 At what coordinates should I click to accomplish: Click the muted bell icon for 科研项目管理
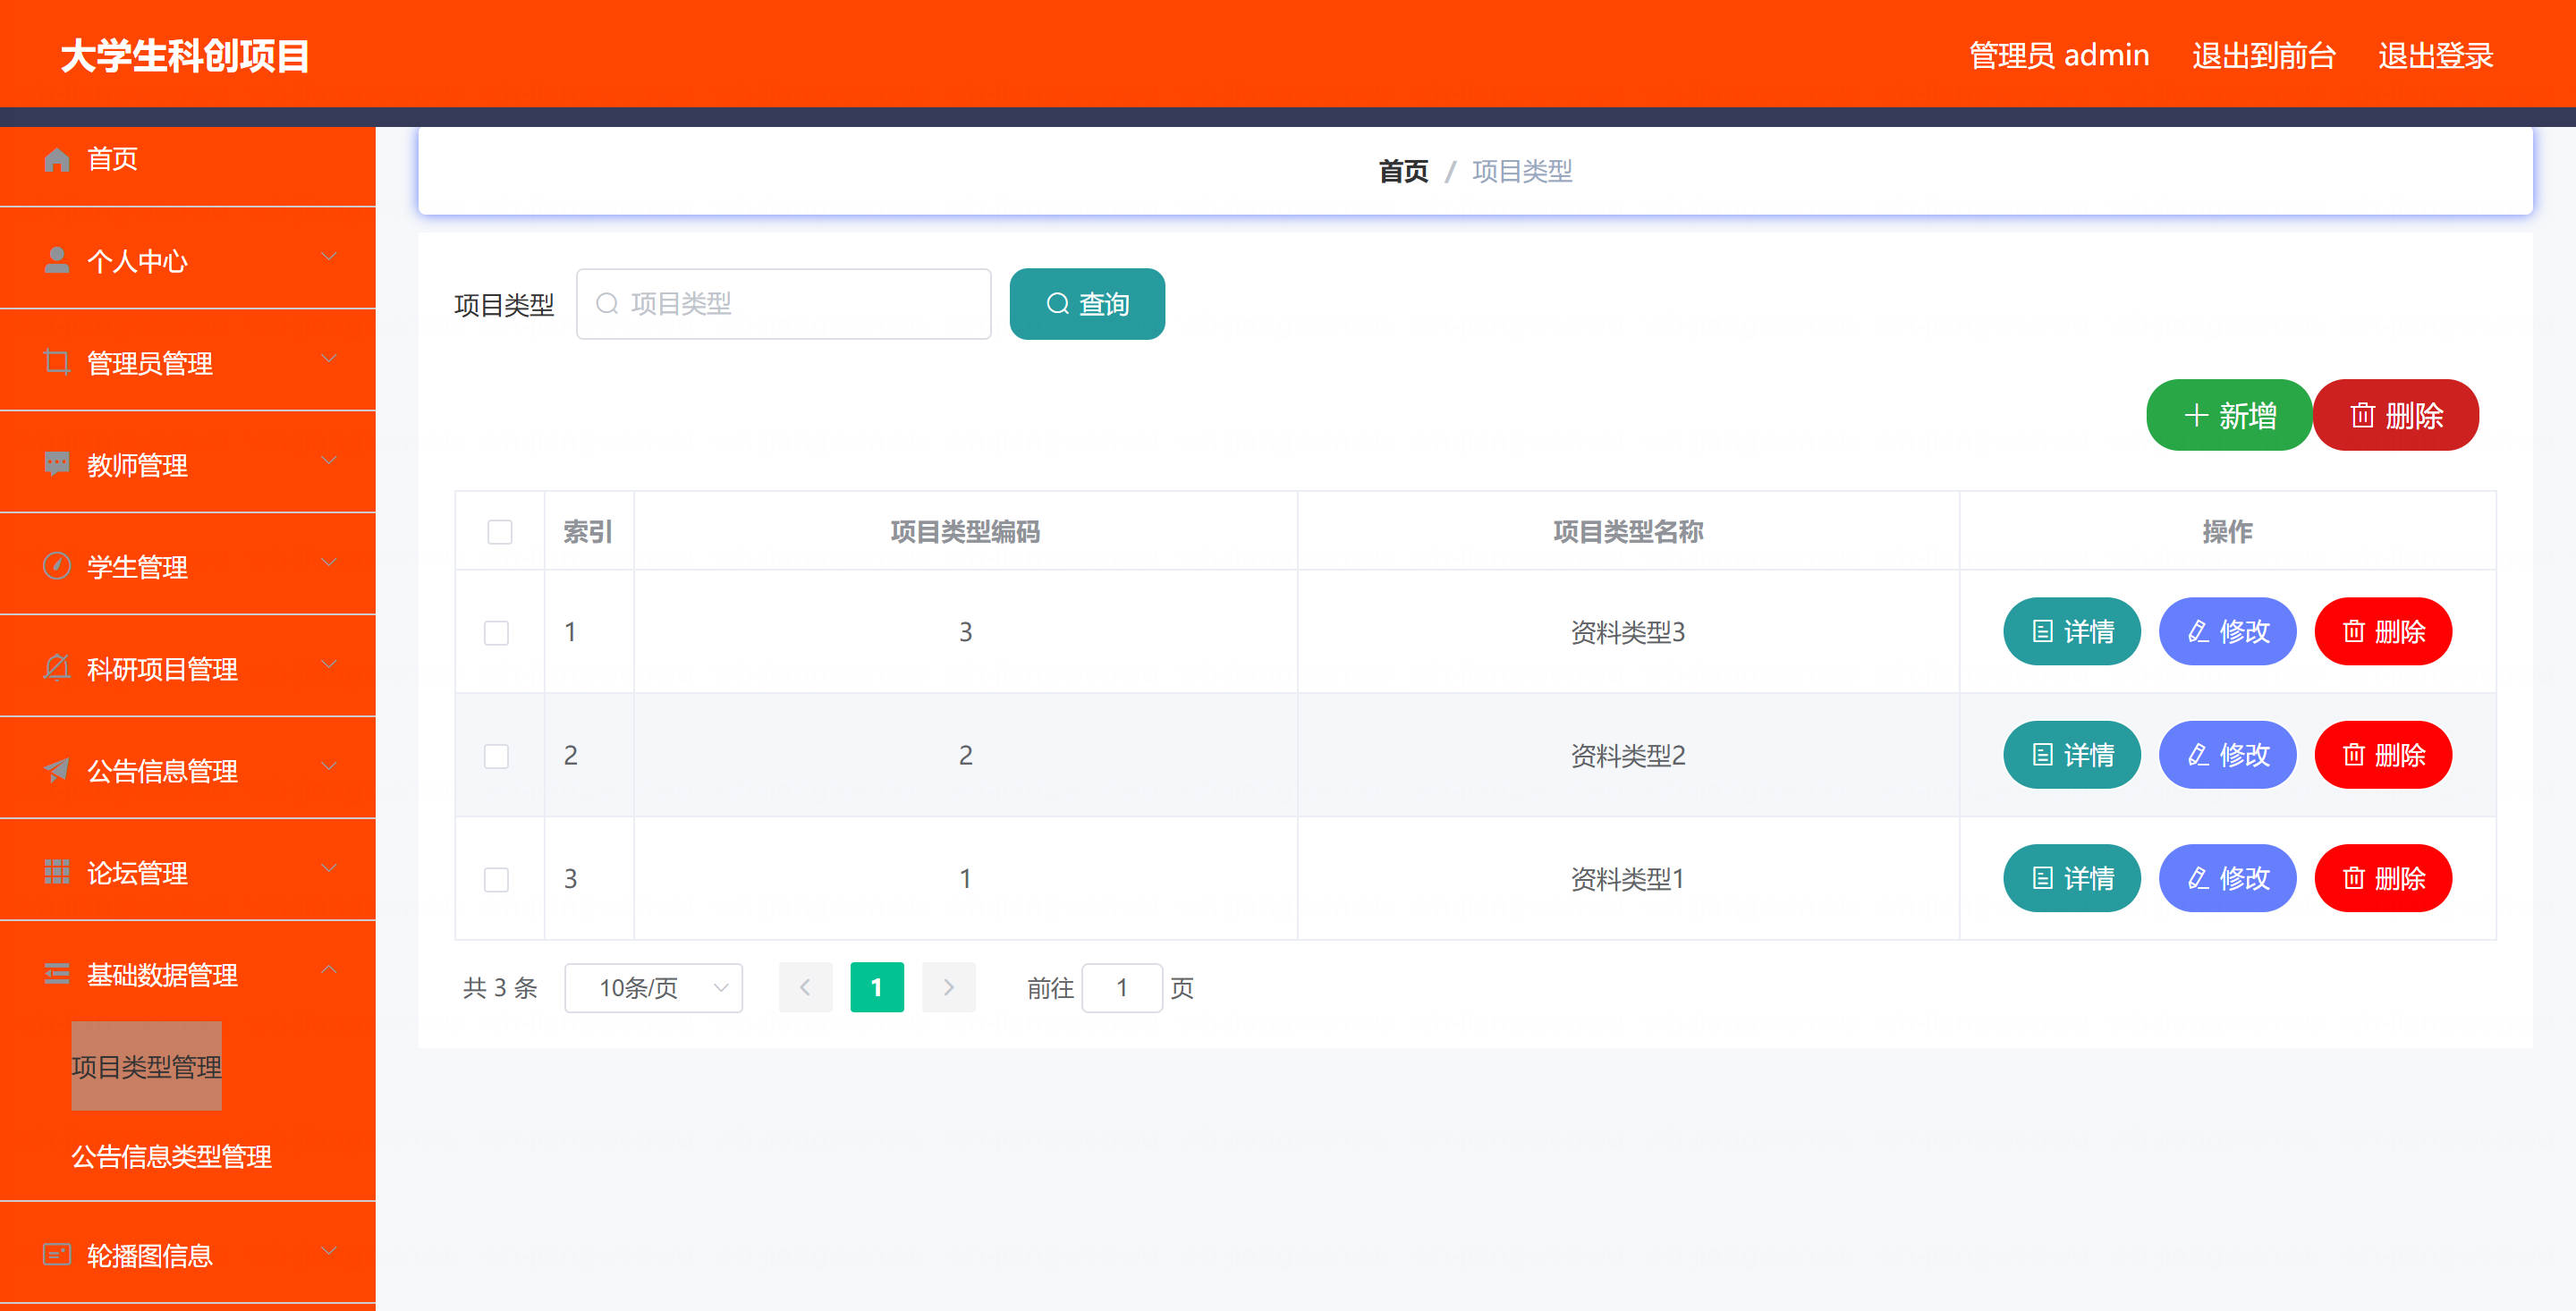pos(57,667)
